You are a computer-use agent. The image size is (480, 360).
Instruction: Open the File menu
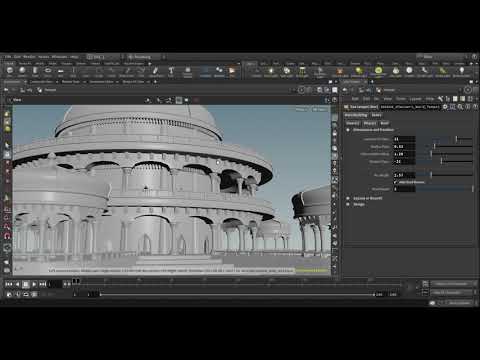(8, 57)
